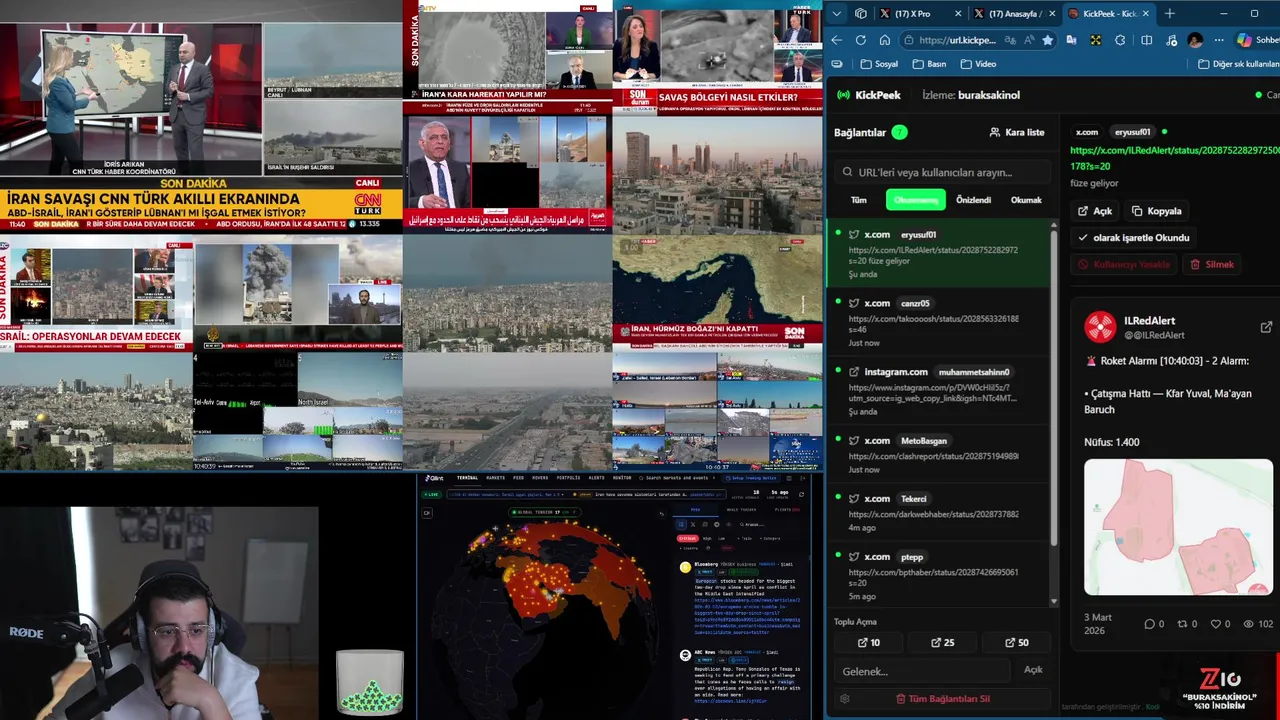This screenshot has width=1280, height=720.
Task: Select the Okumak filter tab
Action: tap(1026, 200)
